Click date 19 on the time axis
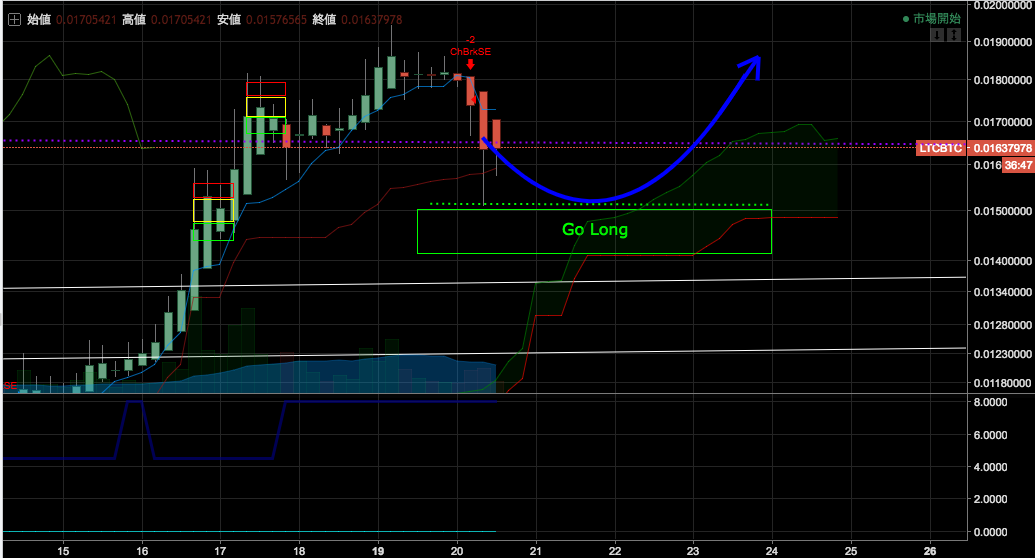The height and width of the screenshot is (558, 1035). (x=378, y=551)
